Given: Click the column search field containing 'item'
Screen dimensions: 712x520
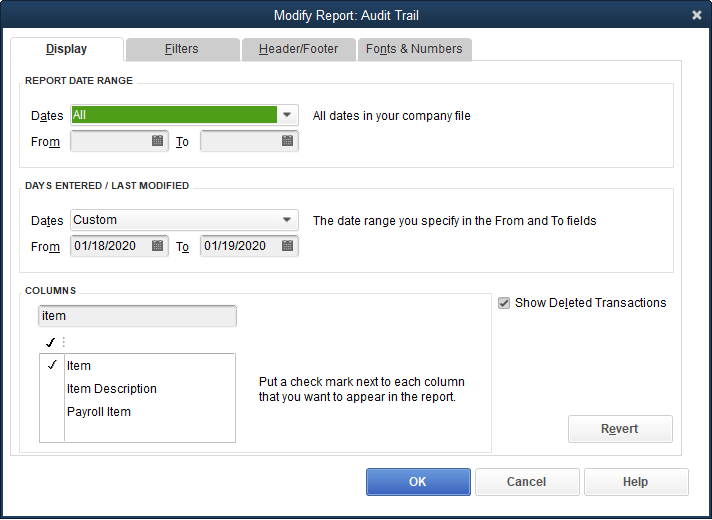Looking at the screenshot, I should pyautogui.click(x=137, y=316).
